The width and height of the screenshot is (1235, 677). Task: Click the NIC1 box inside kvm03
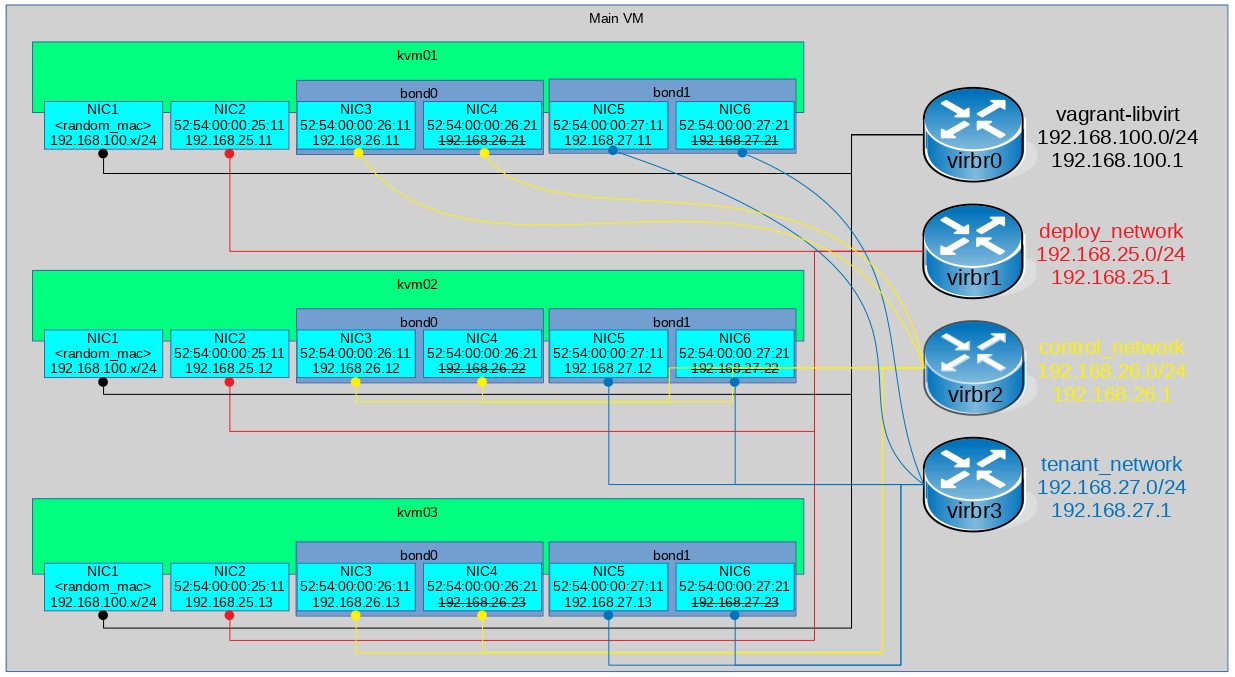[103, 586]
